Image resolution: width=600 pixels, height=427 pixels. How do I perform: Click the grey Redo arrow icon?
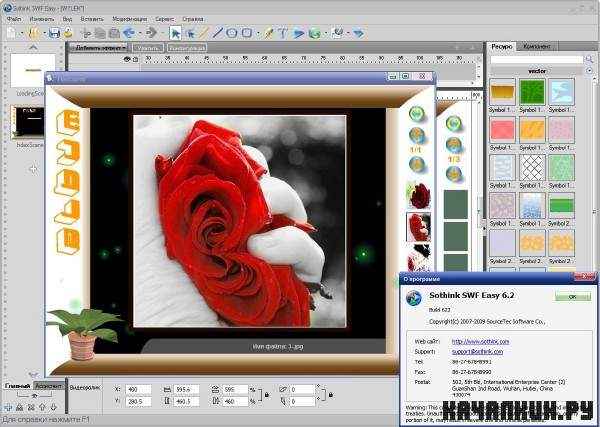point(152,33)
